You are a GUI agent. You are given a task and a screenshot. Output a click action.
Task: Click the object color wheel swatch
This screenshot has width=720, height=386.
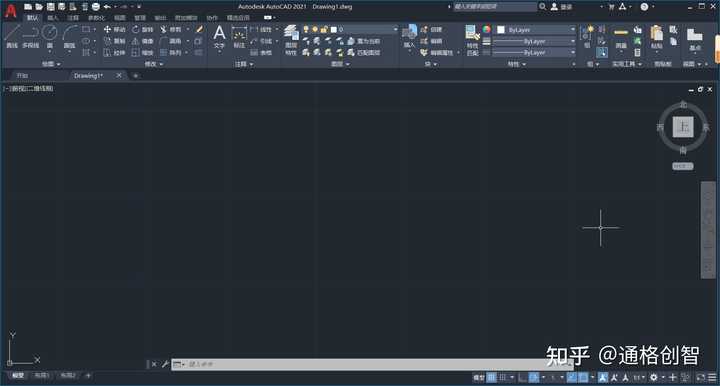point(486,29)
